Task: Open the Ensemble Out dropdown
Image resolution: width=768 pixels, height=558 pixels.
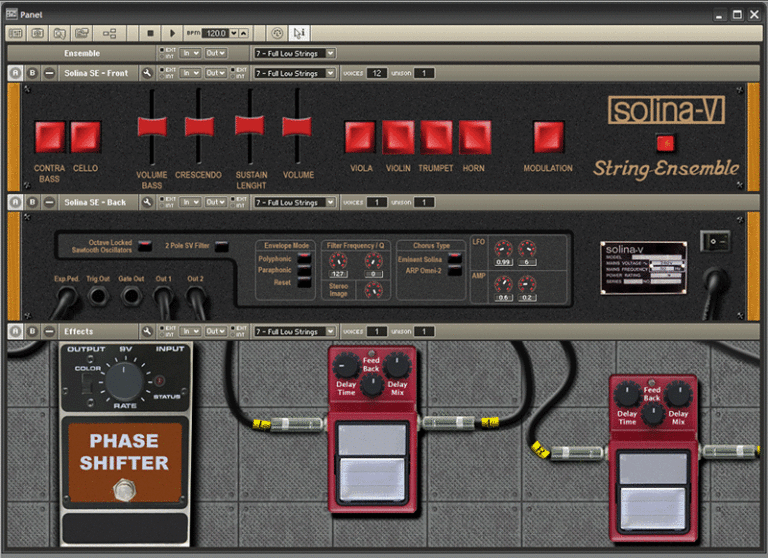Action: coord(216,53)
